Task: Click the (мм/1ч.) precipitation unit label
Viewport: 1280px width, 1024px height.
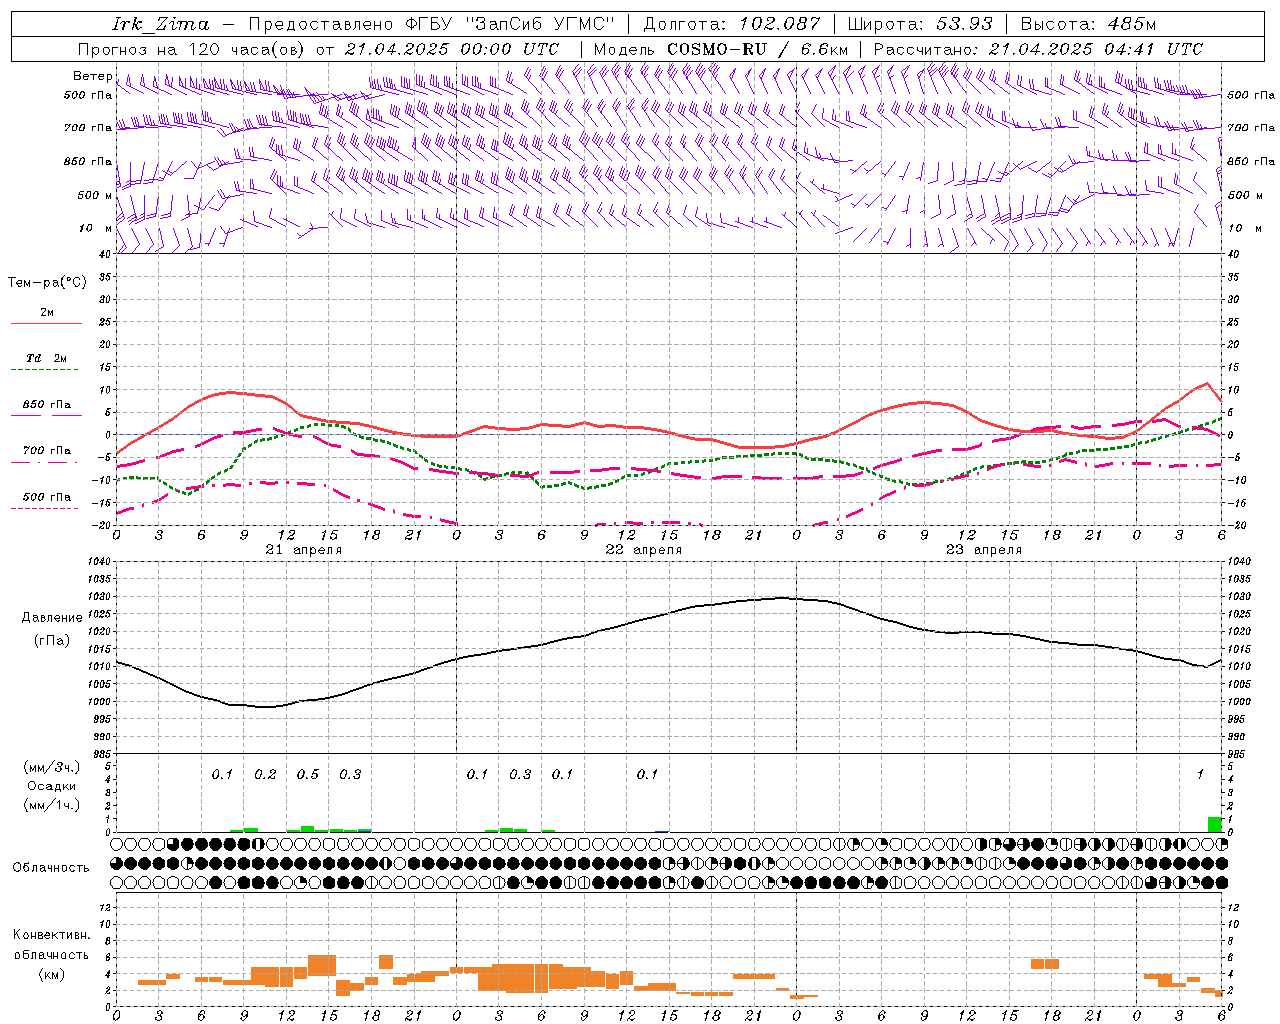Action: [52, 805]
